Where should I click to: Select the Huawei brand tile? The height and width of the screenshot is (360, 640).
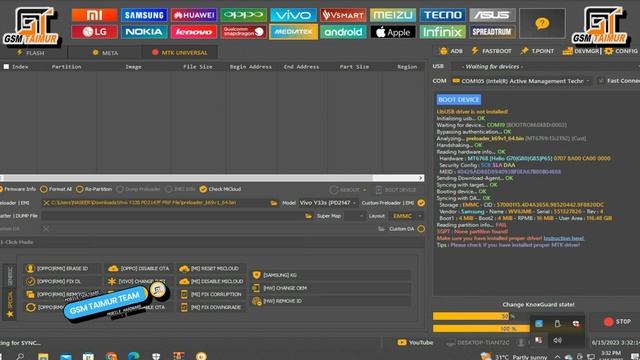tap(194, 15)
